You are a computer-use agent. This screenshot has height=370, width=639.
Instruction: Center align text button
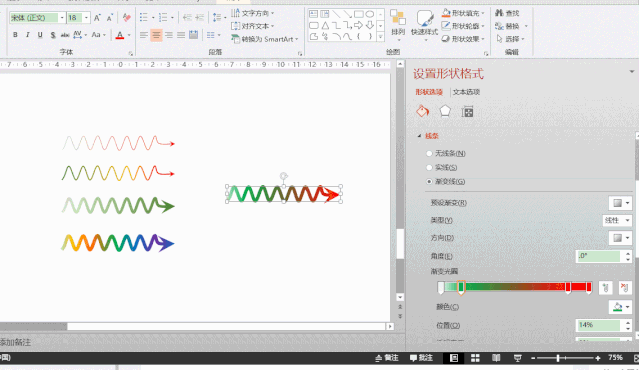point(156,35)
